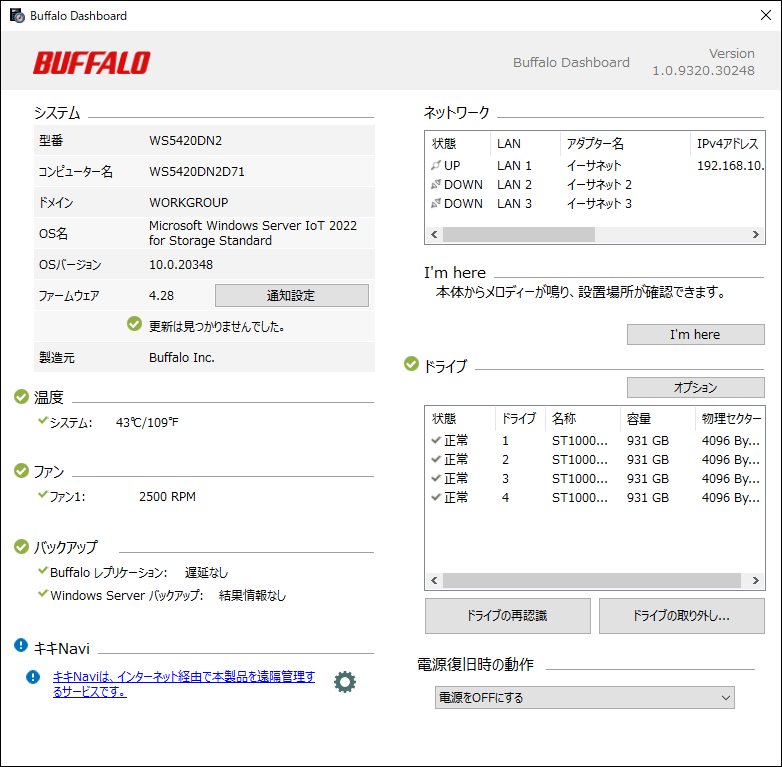The width and height of the screenshot is (782, 767).
Task: Click the KikiNavi settings gear icon
Action: (x=344, y=682)
